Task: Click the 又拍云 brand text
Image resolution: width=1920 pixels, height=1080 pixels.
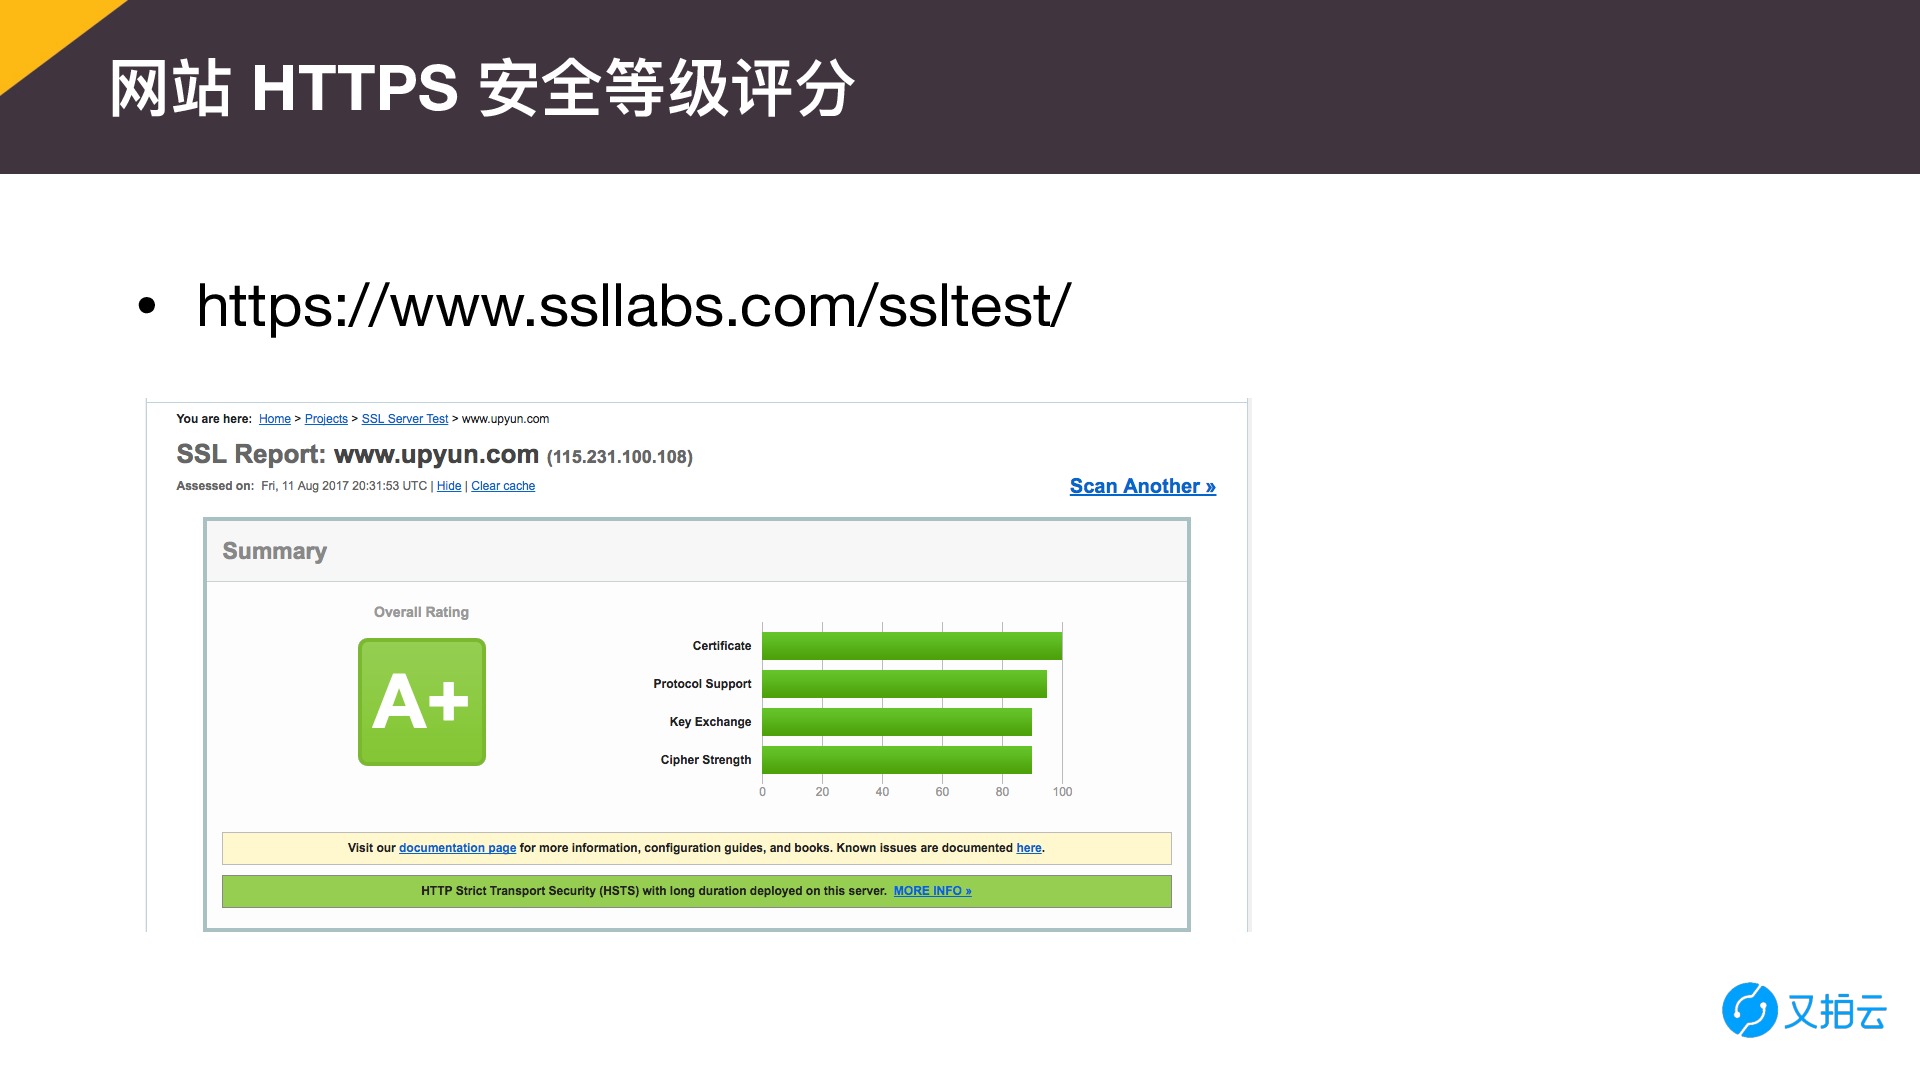Action: click(x=1836, y=1012)
